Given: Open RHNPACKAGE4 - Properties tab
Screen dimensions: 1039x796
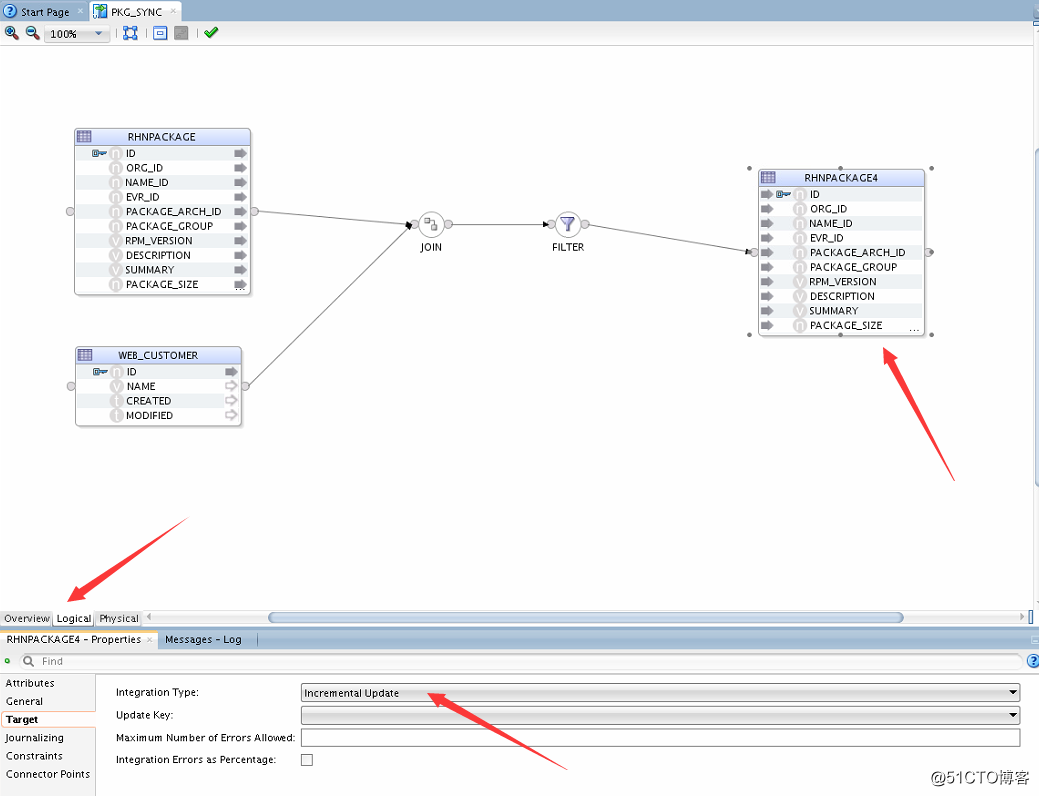Looking at the screenshot, I should [x=74, y=640].
